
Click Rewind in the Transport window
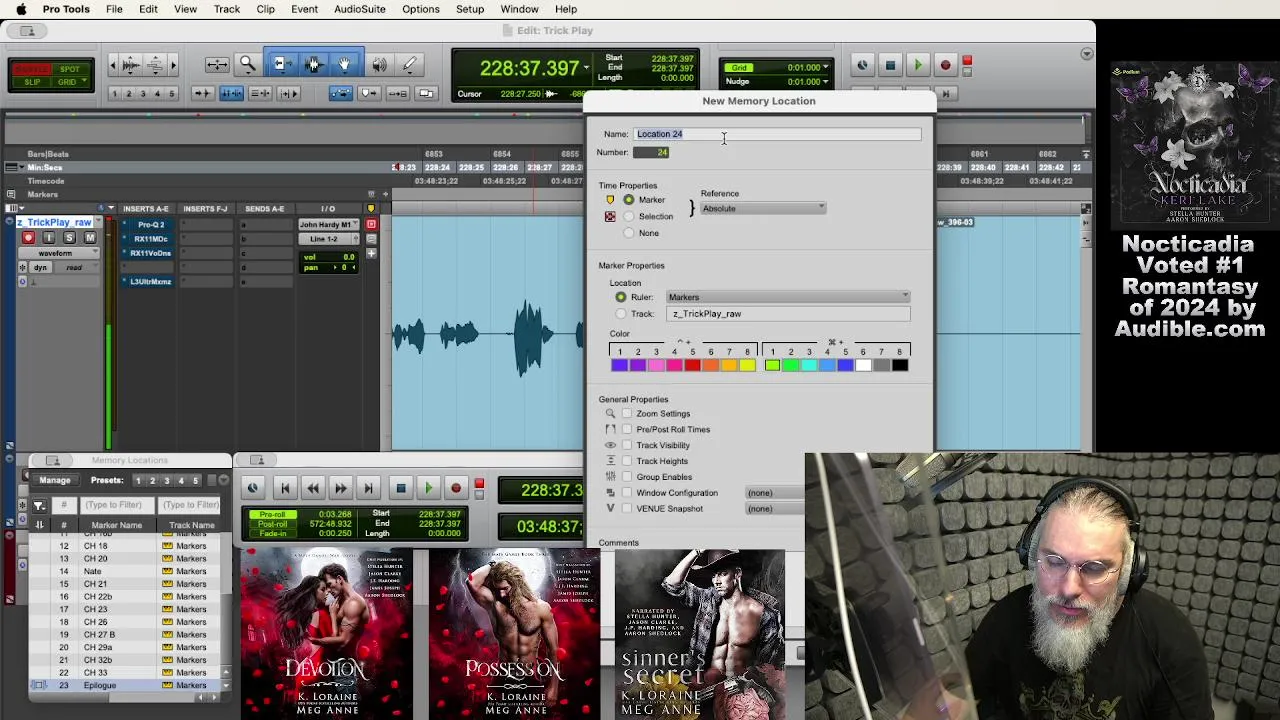tap(312, 489)
